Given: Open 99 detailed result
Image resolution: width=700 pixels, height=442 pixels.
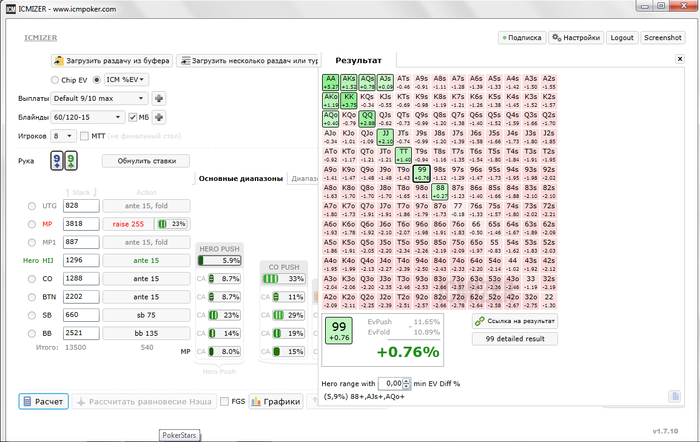Looking at the screenshot, I should click(515, 339).
